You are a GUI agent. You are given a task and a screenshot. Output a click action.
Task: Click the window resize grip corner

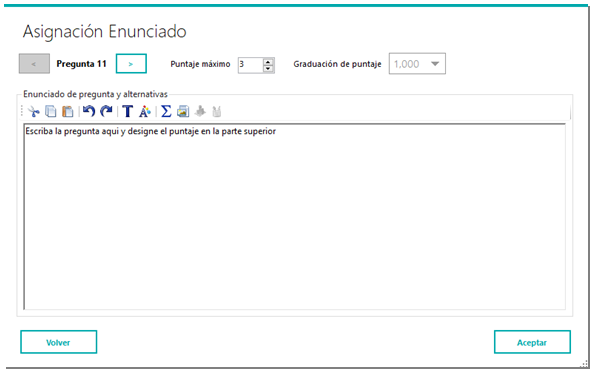pos(585,364)
